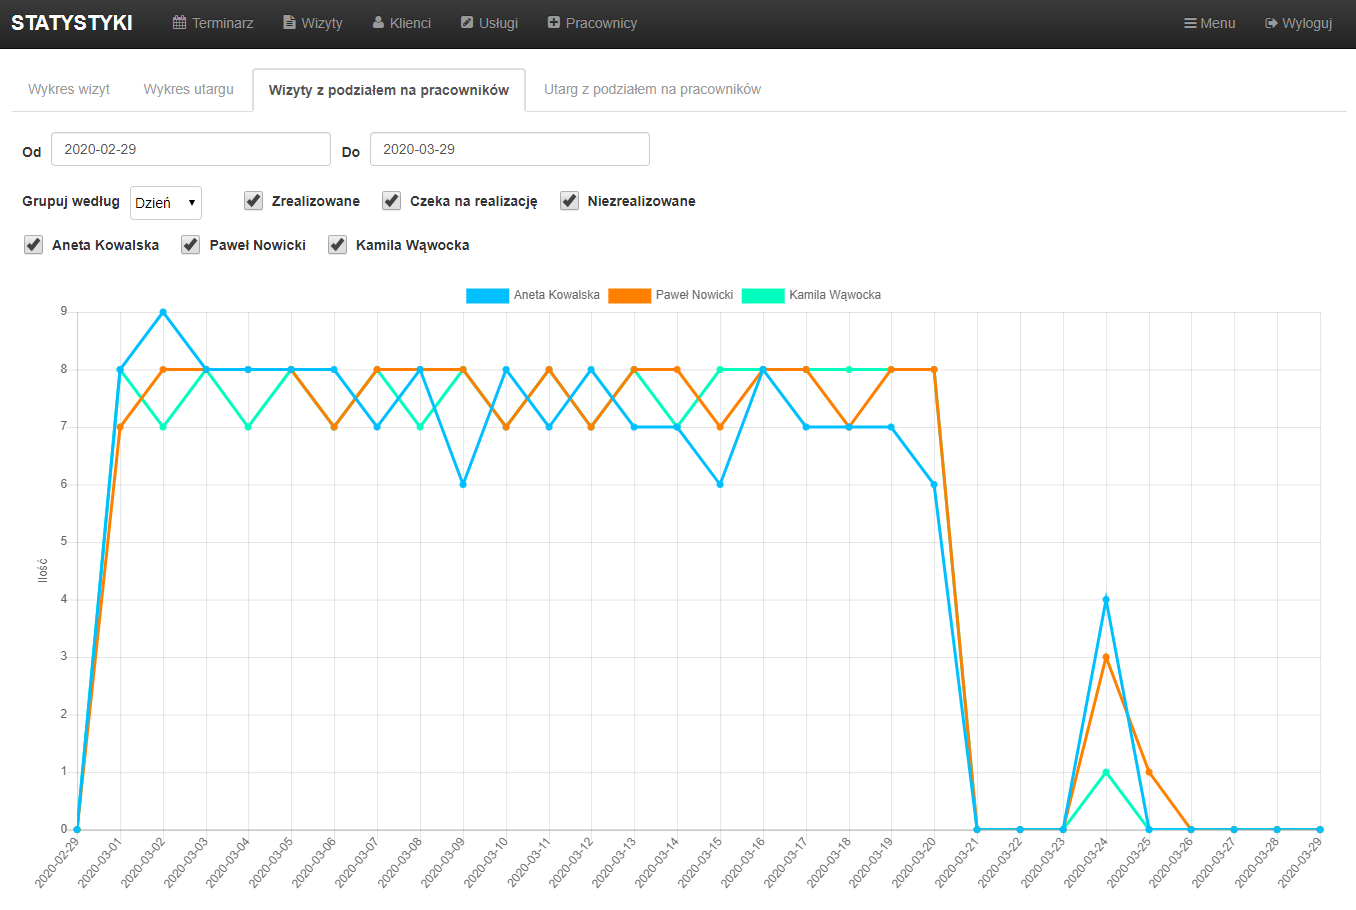Click the hamburger Menu icon
The height and width of the screenshot is (910, 1356).
(1190, 23)
